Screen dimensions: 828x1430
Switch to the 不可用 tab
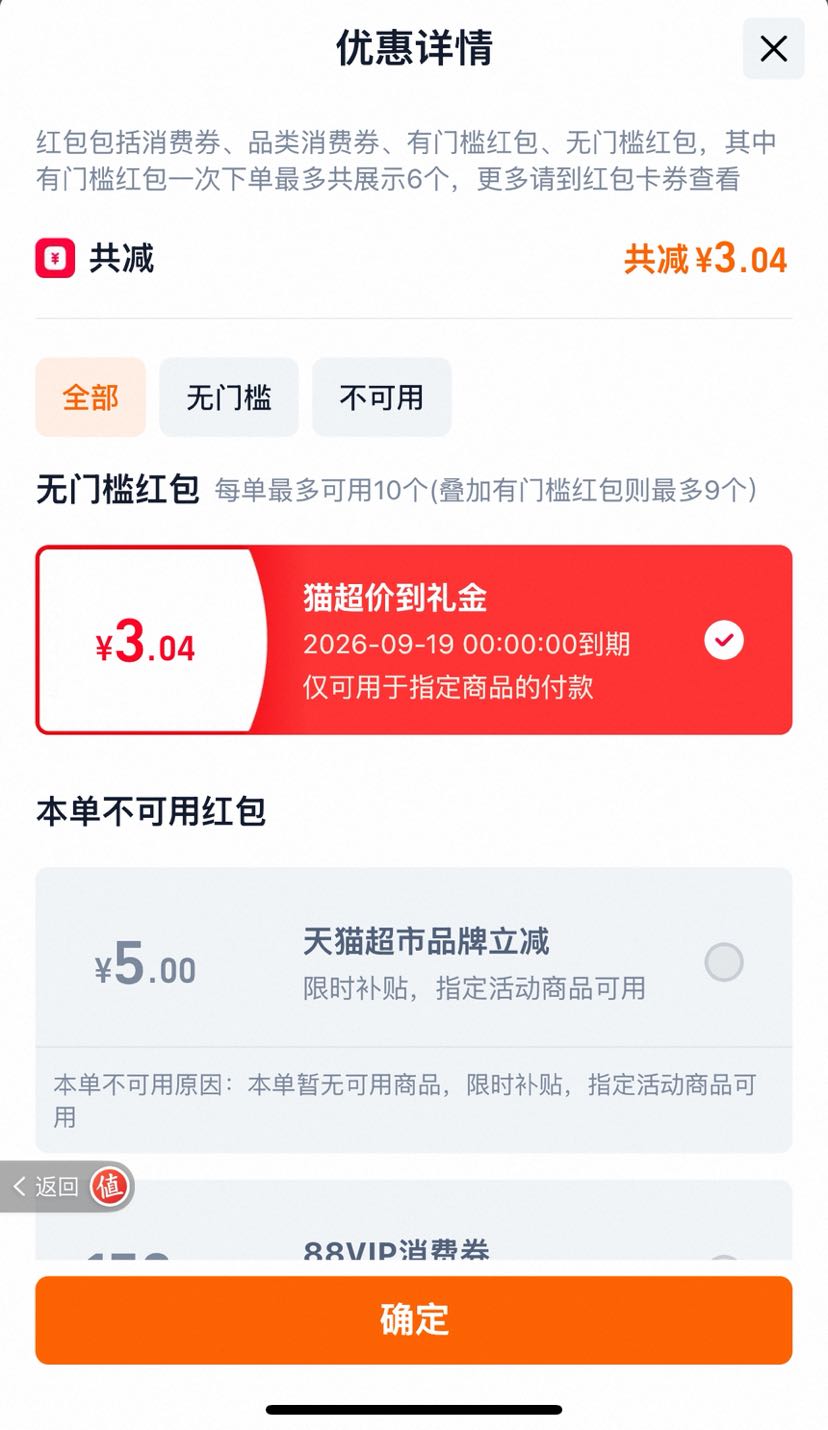click(x=382, y=397)
